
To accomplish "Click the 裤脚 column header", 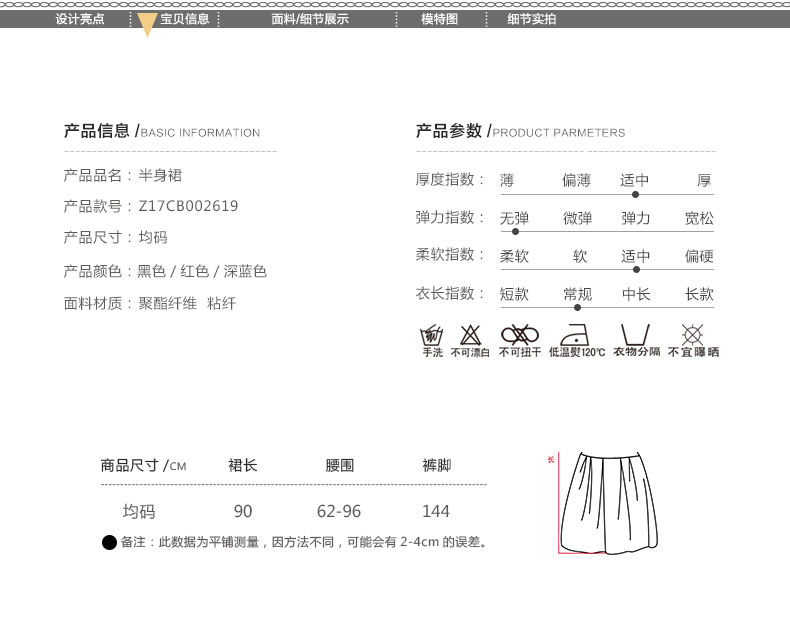I will pos(437,465).
